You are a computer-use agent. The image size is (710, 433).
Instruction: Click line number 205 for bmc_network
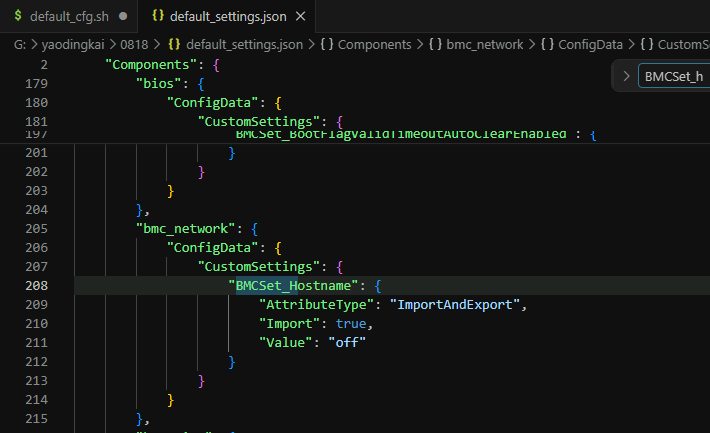[x=36, y=228]
